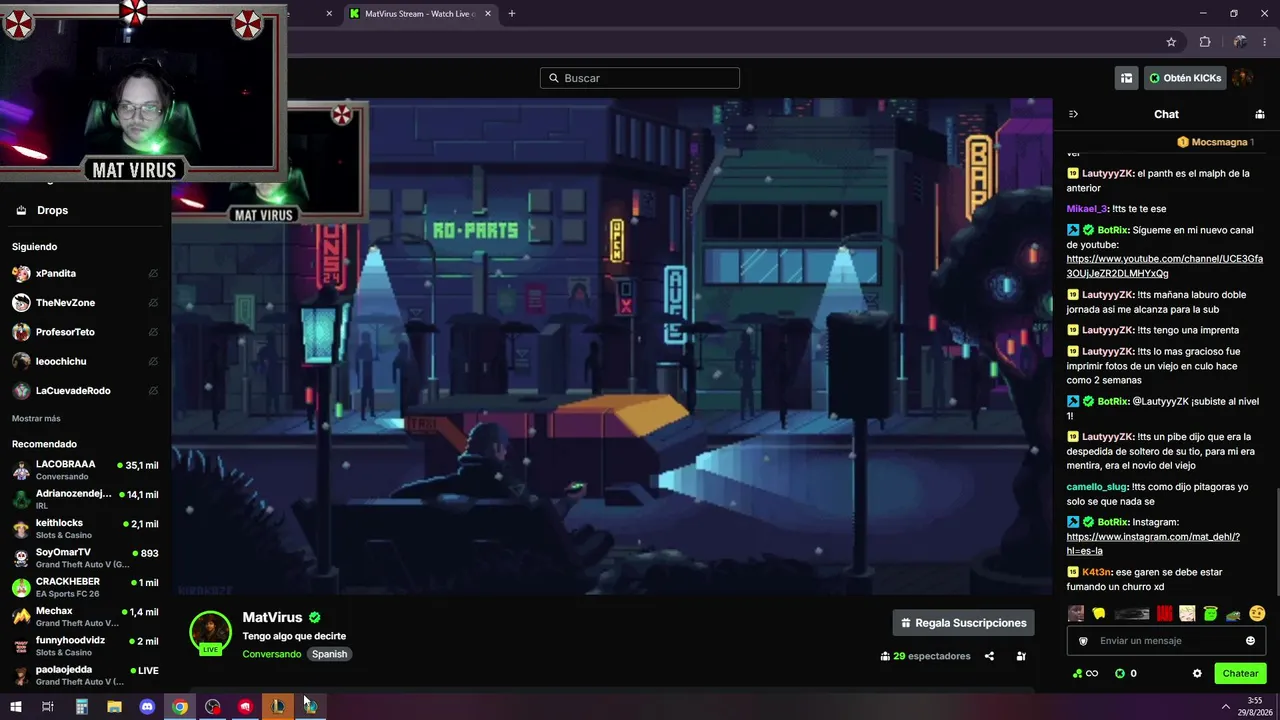Send message with Chatear button
The width and height of the screenshot is (1280, 720).
(1240, 674)
